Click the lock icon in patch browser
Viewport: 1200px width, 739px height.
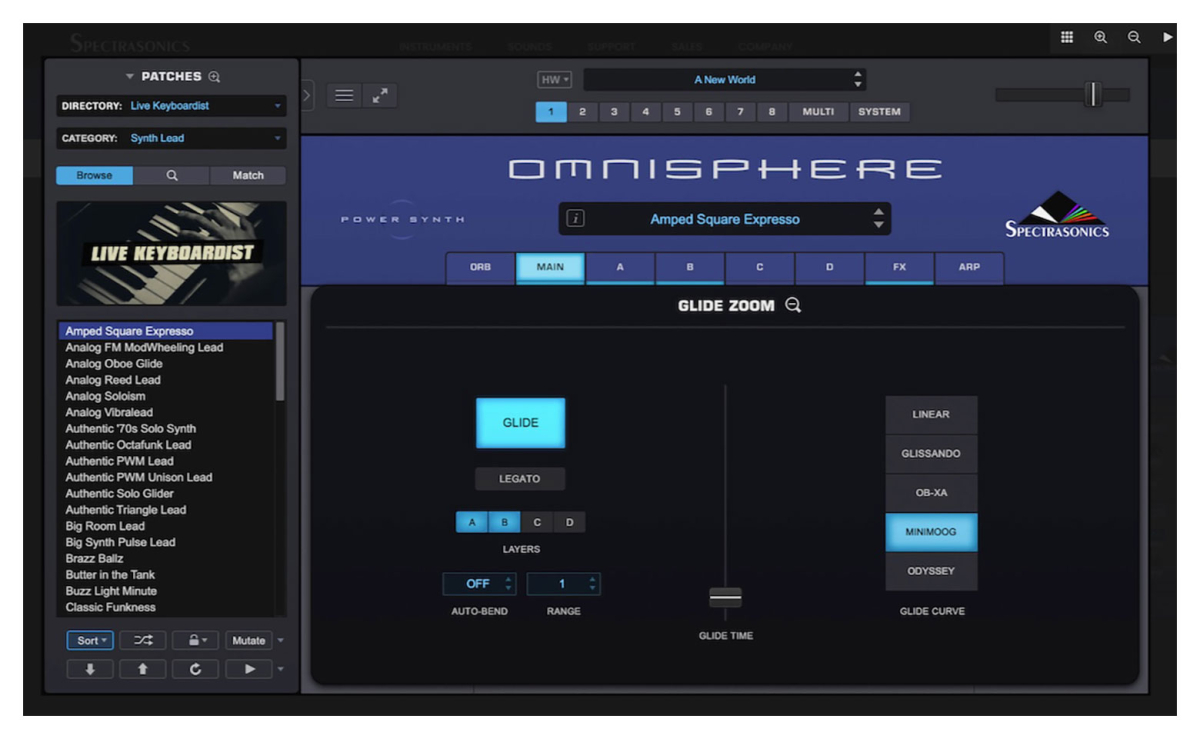pos(195,641)
